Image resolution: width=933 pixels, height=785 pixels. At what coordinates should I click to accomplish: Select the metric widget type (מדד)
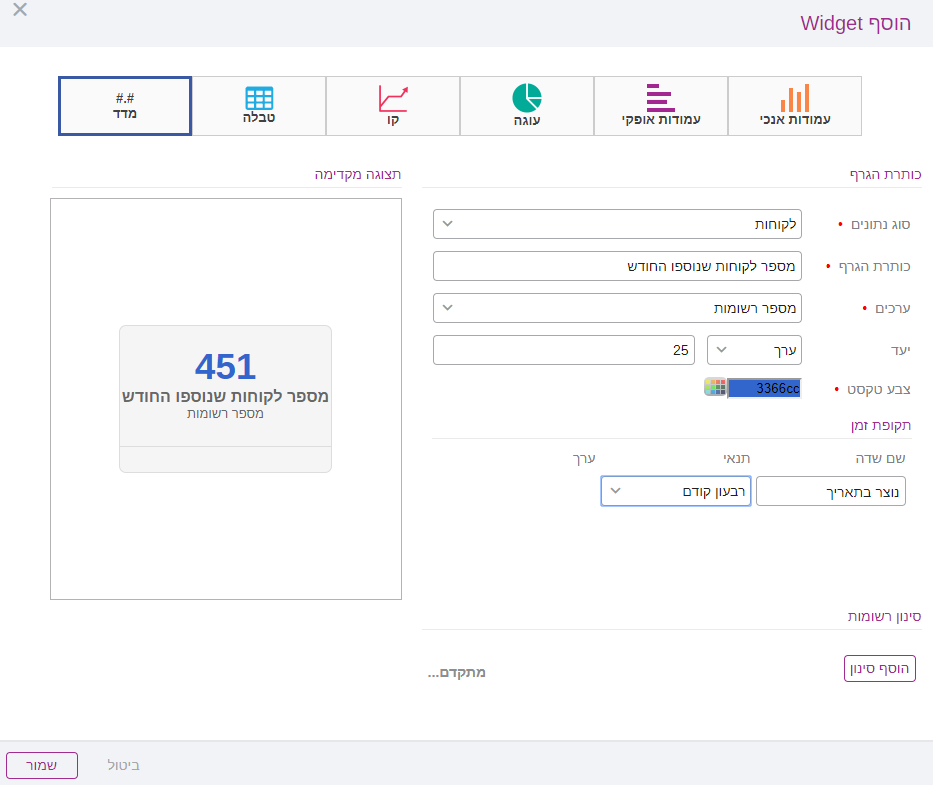click(x=125, y=106)
